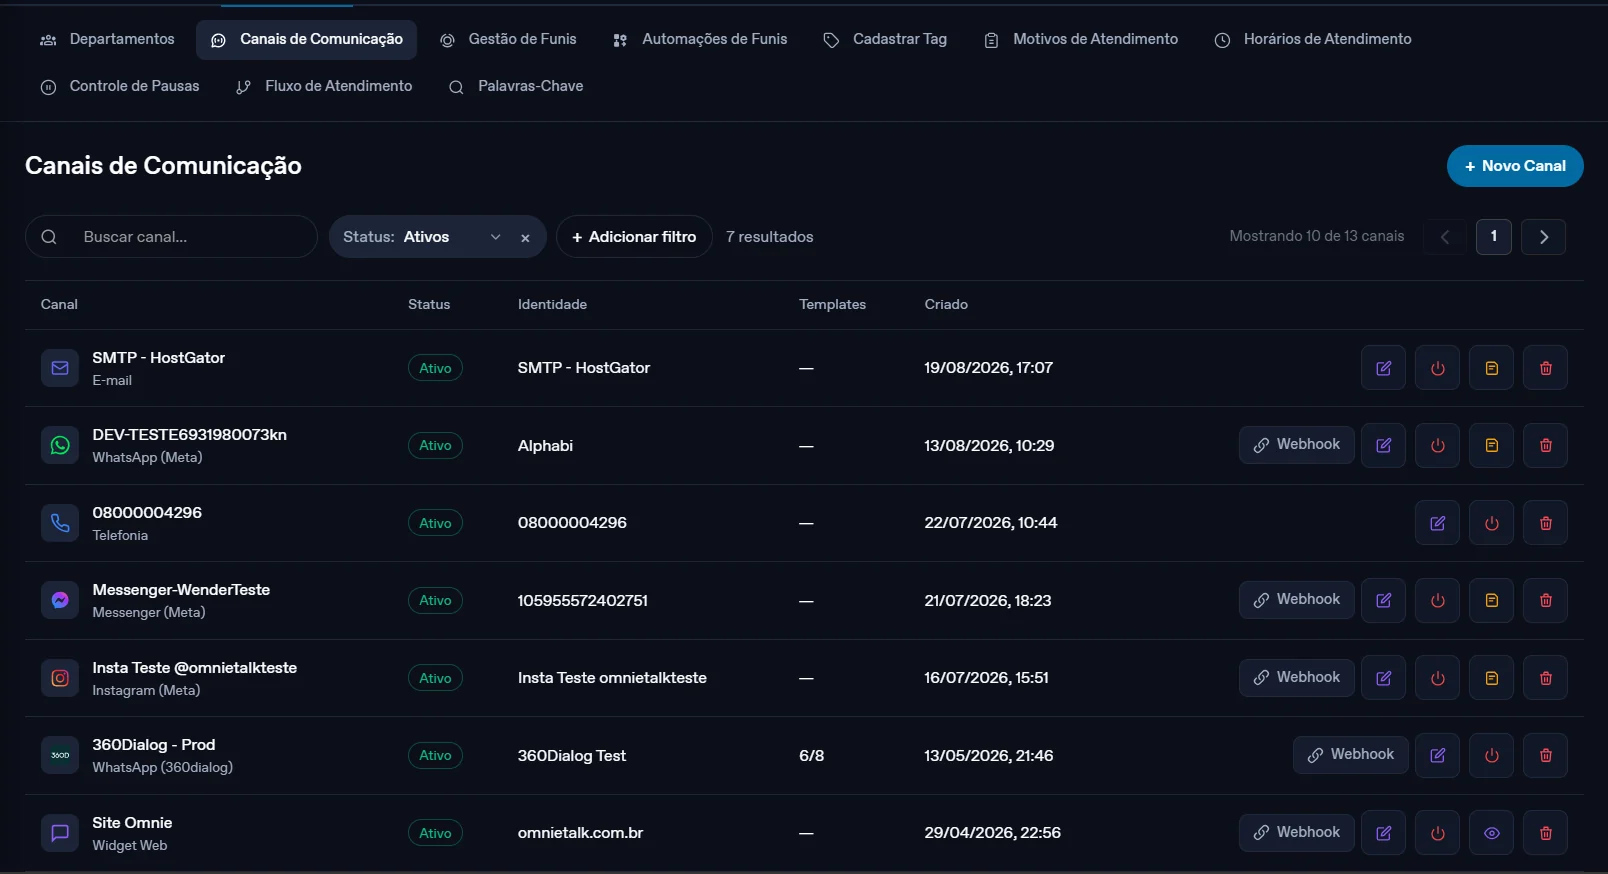Click yellow note icon for Messenger-WenderTeste

pos(1492,600)
